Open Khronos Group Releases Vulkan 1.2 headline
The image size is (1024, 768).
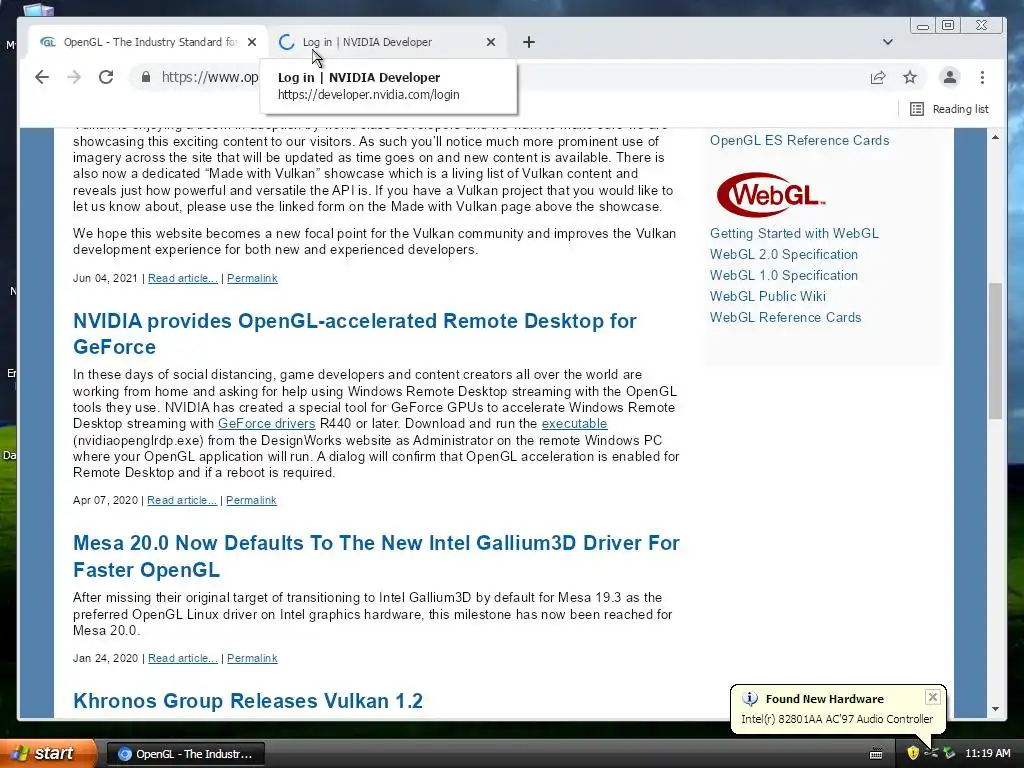[x=248, y=701]
